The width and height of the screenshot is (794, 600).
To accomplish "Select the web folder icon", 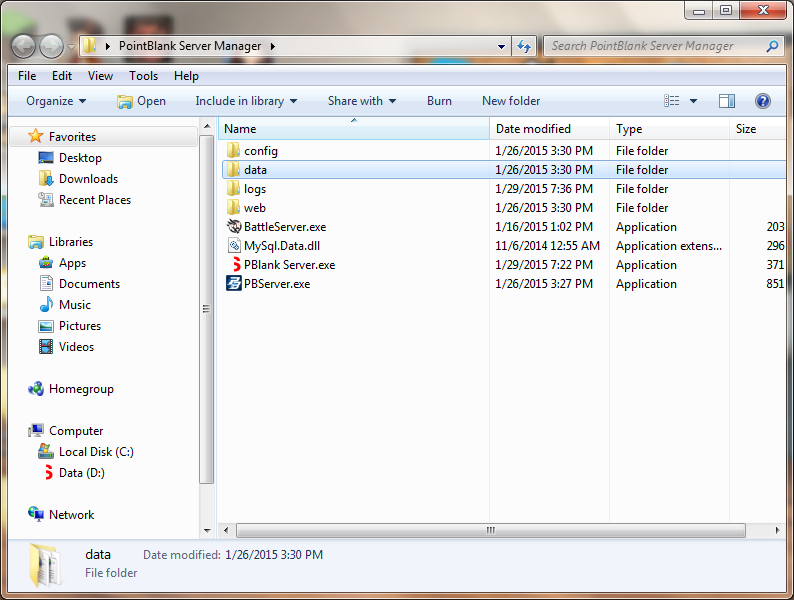I will click(233, 207).
